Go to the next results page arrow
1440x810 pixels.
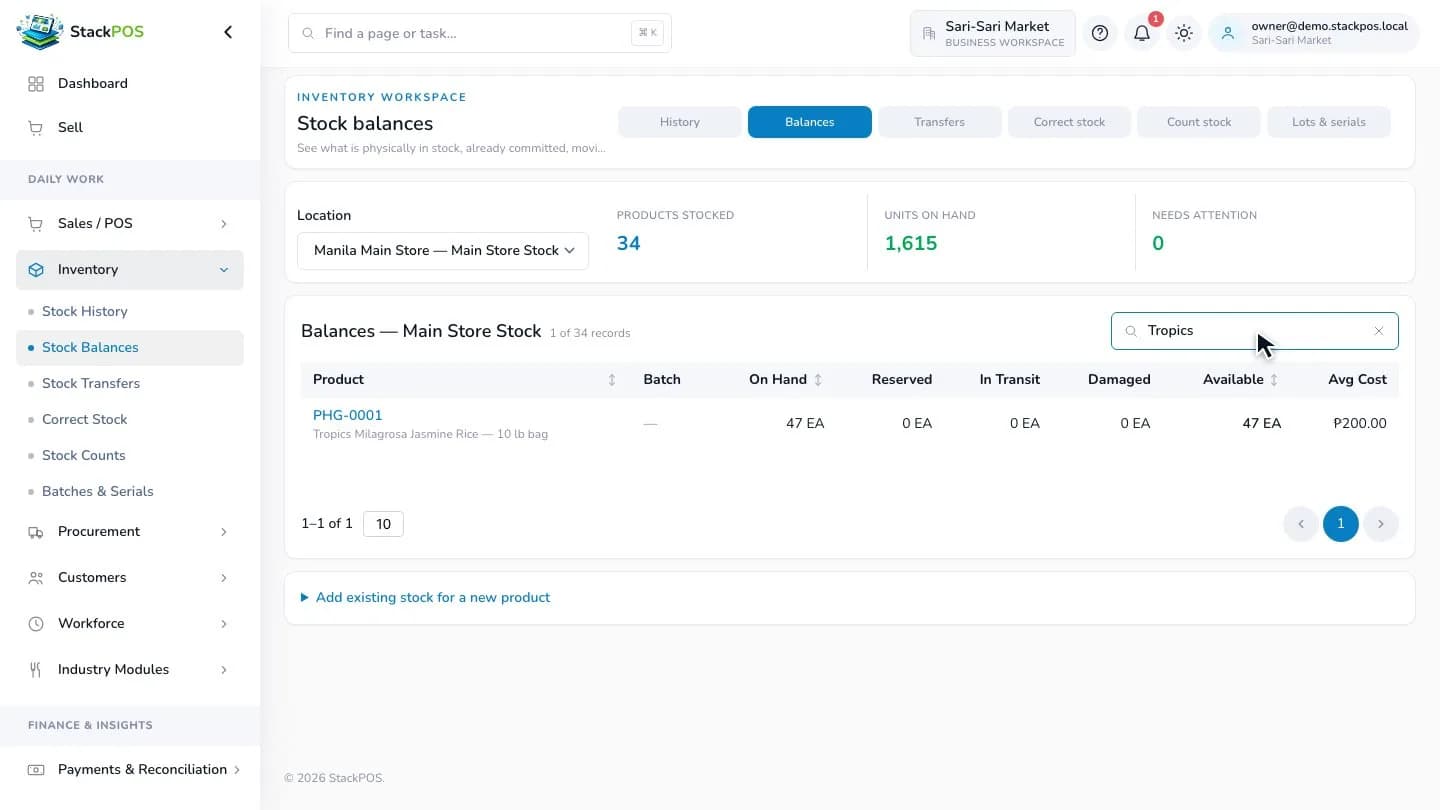1381,524
